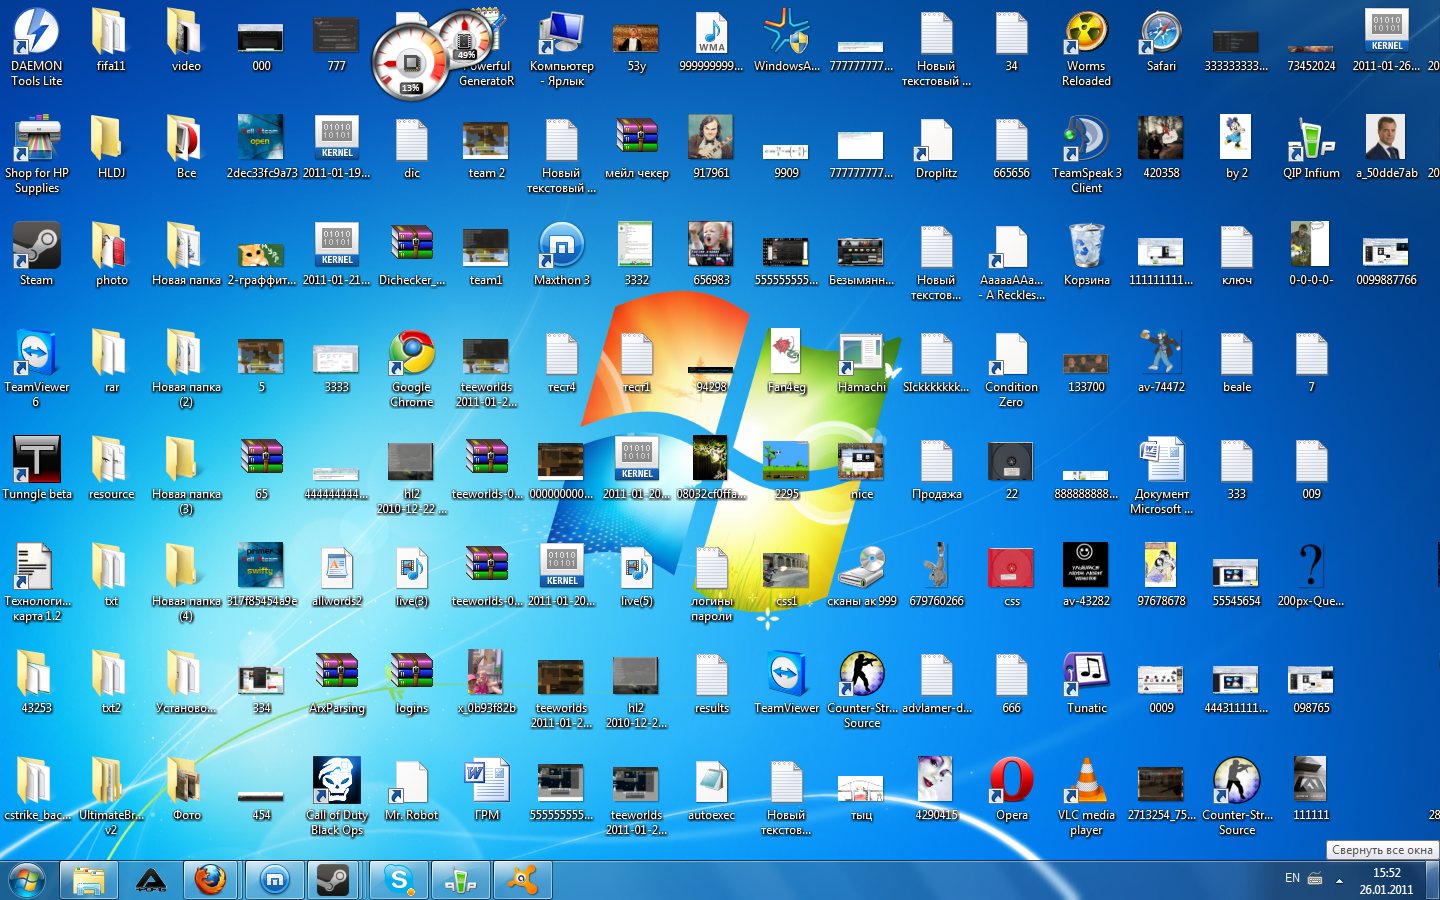Launch Google Chrome desktop shortcut
Screen dimensions: 1440x900
(412, 368)
